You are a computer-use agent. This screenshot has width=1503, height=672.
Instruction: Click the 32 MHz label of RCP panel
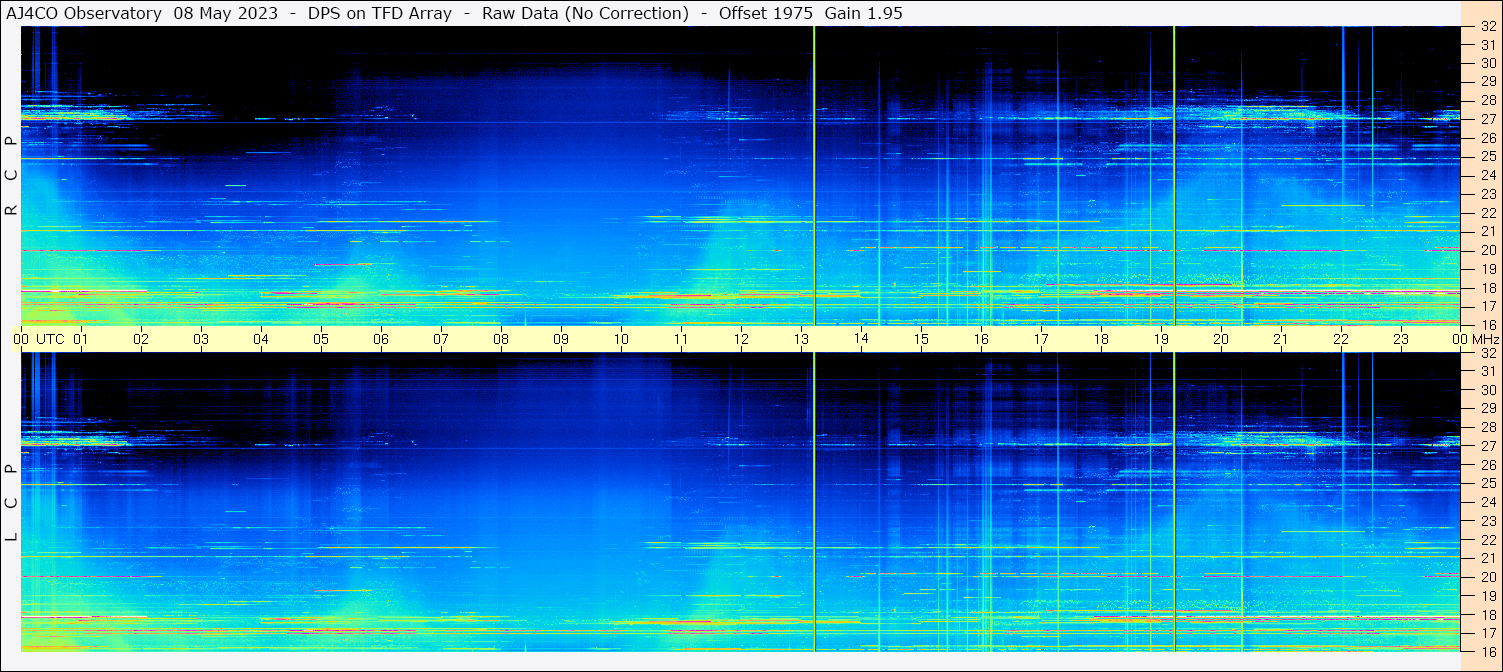1487,26
